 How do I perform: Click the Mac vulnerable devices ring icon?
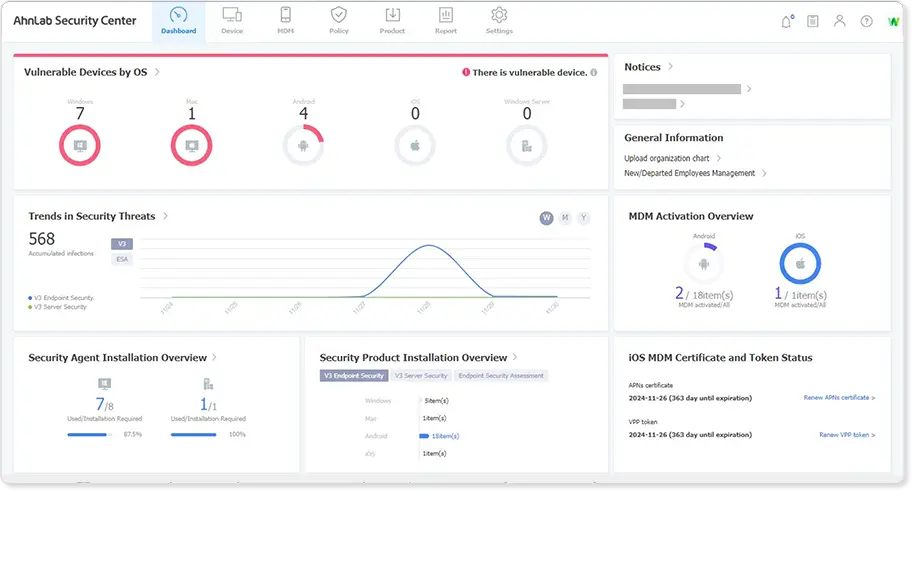[191, 145]
